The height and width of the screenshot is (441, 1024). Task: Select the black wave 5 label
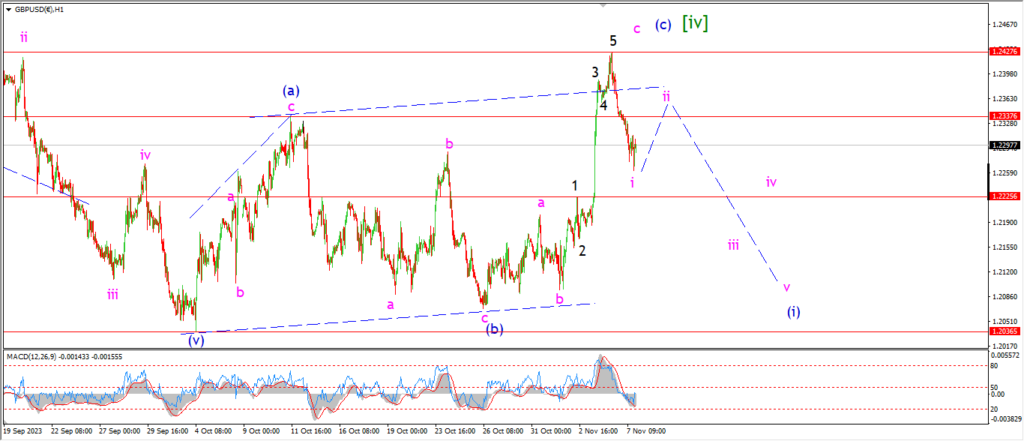coord(613,41)
